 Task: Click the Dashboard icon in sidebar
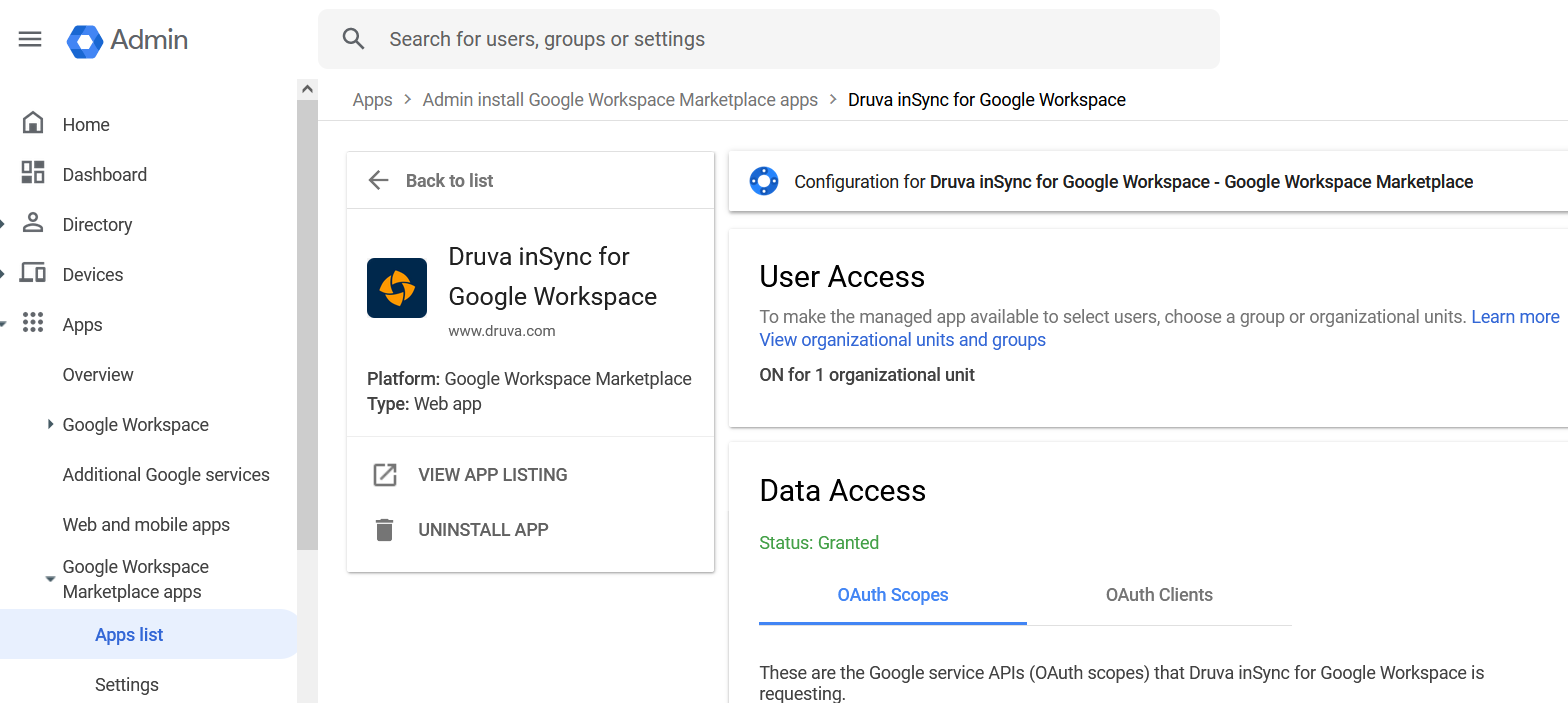click(x=33, y=173)
